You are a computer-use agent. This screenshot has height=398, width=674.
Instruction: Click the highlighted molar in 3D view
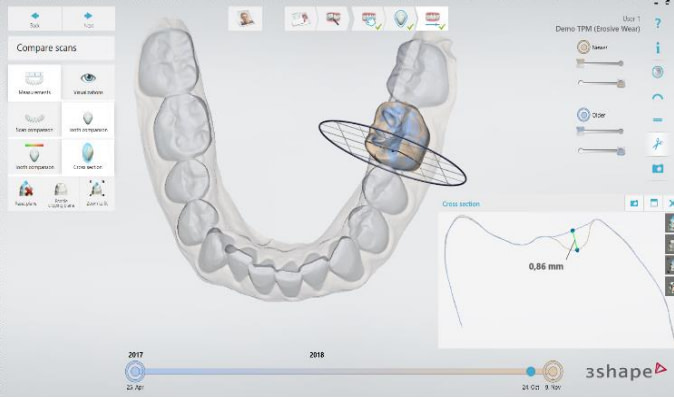397,135
